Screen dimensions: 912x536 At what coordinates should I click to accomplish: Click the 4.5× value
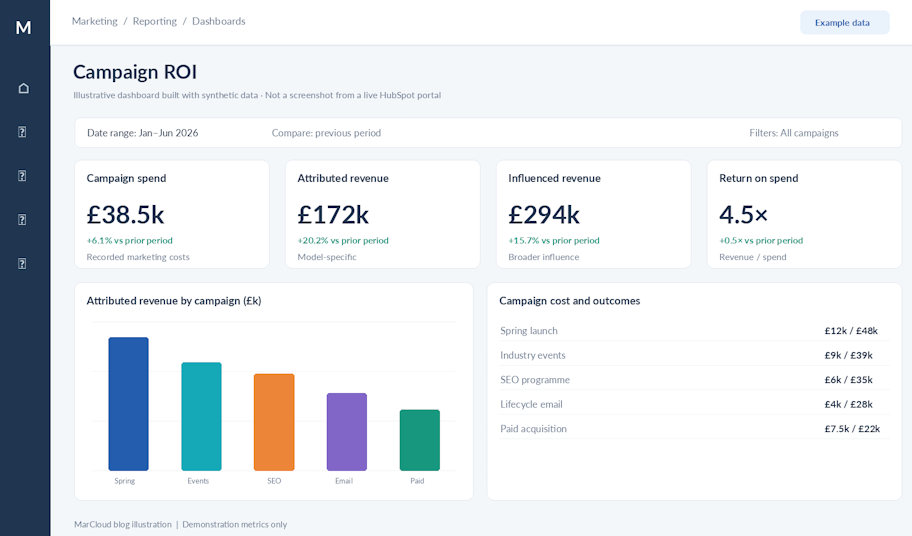tap(743, 215)
